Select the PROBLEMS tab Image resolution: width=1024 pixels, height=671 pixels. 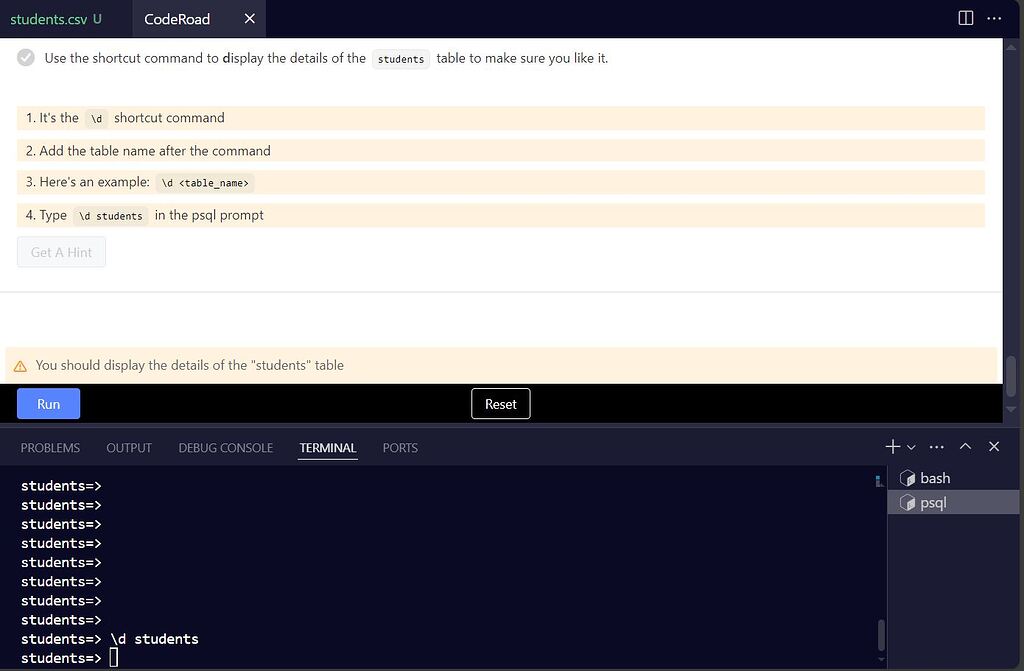tap(49, 447)
